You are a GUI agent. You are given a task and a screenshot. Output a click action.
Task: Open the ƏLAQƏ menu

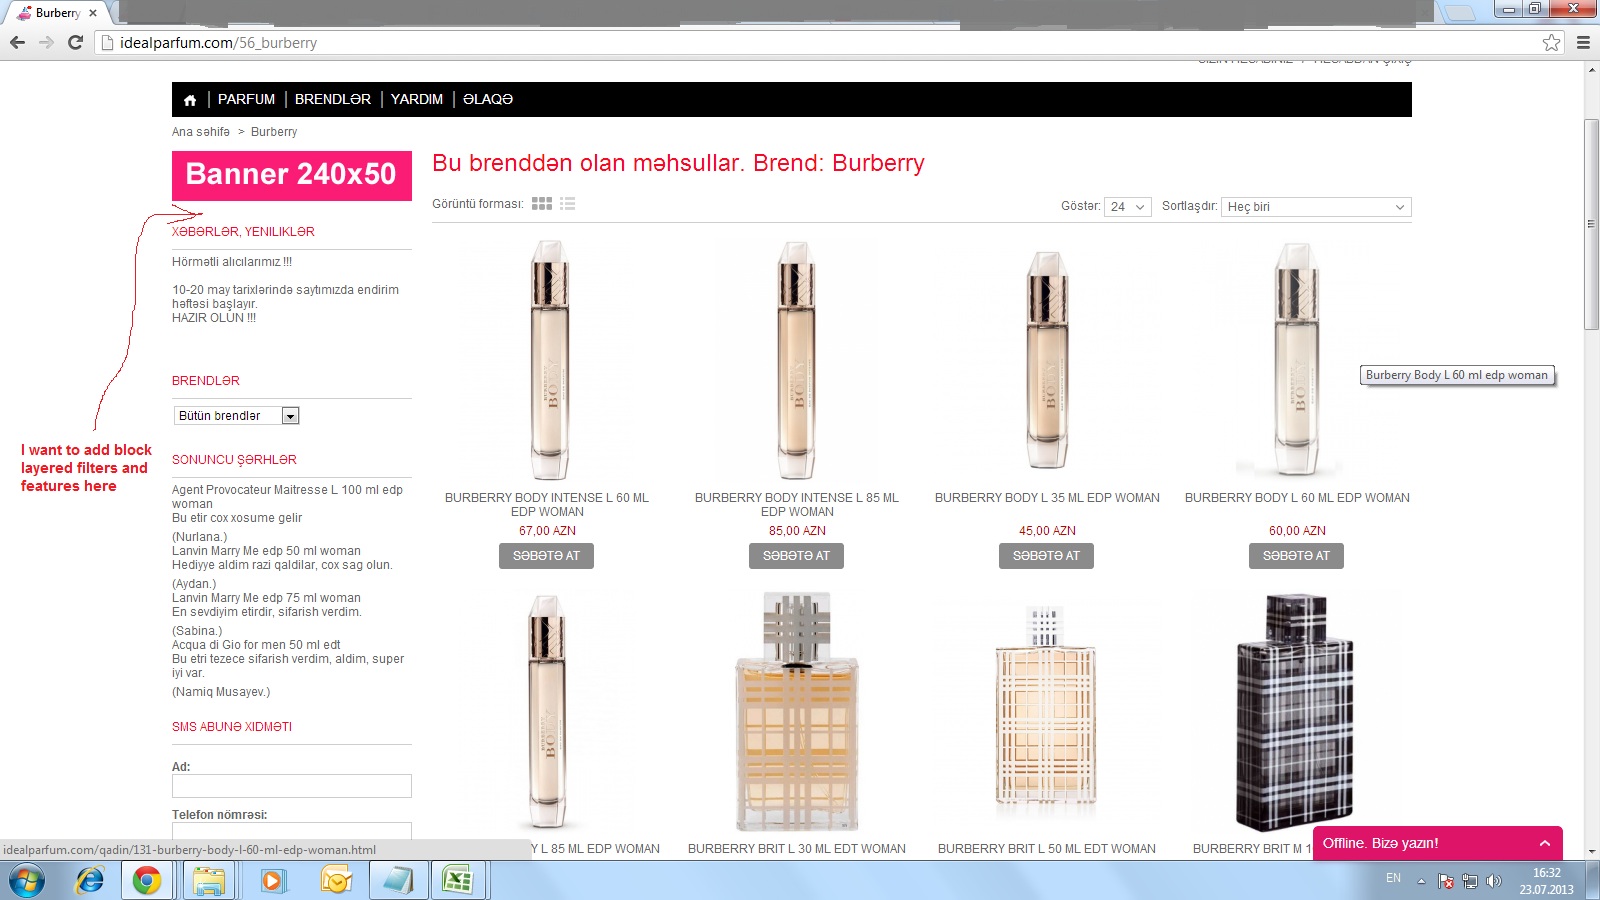(x=488, y=100)
